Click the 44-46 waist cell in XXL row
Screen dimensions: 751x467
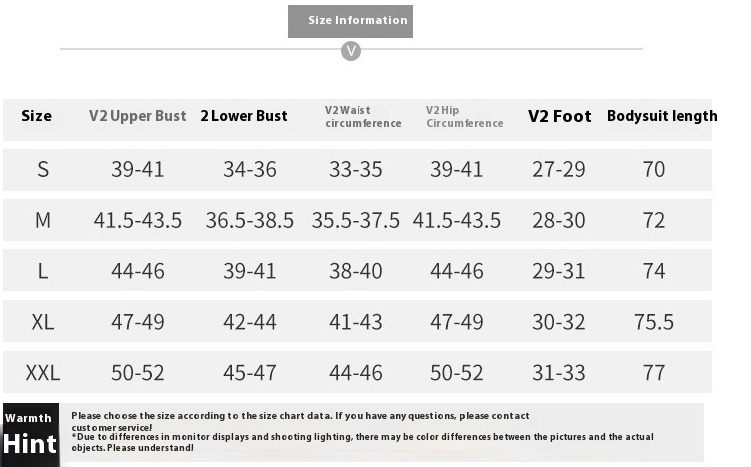pos(355,373)
